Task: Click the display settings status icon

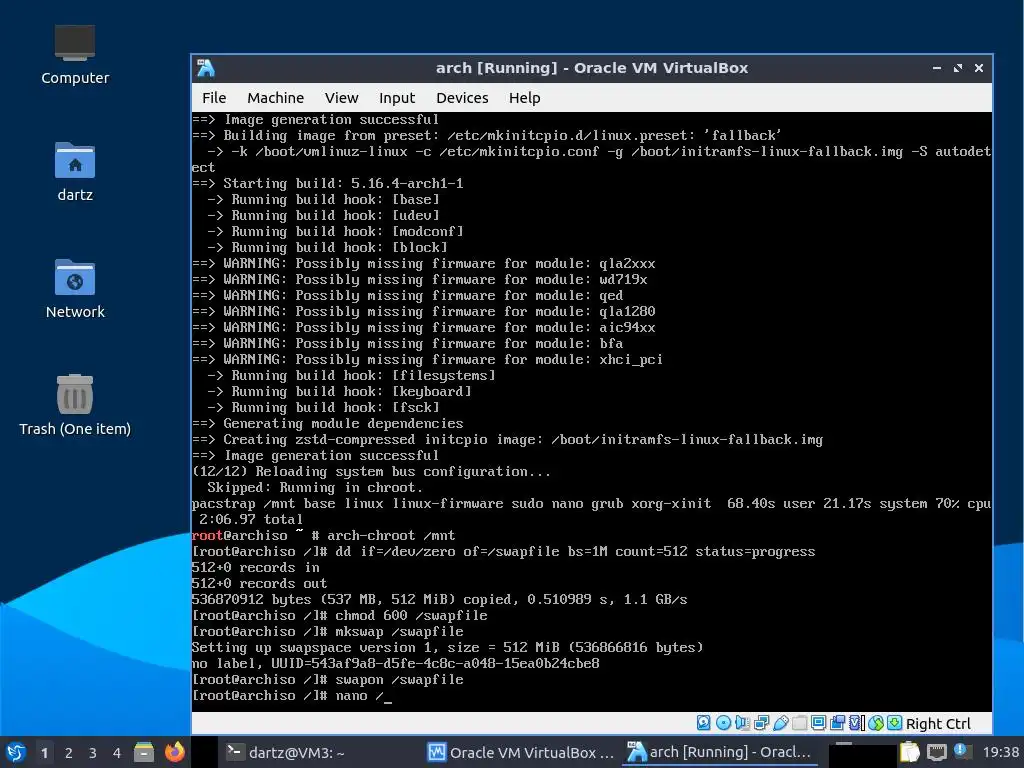Action: coord(818,723)
